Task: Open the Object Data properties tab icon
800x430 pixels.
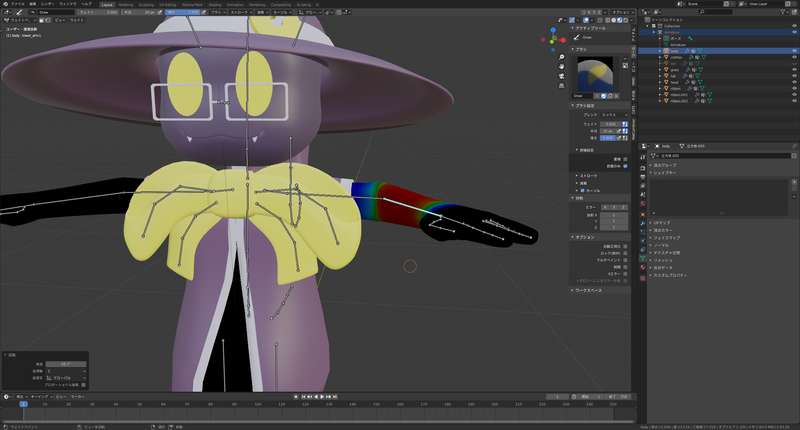Action: coord(645,259)
